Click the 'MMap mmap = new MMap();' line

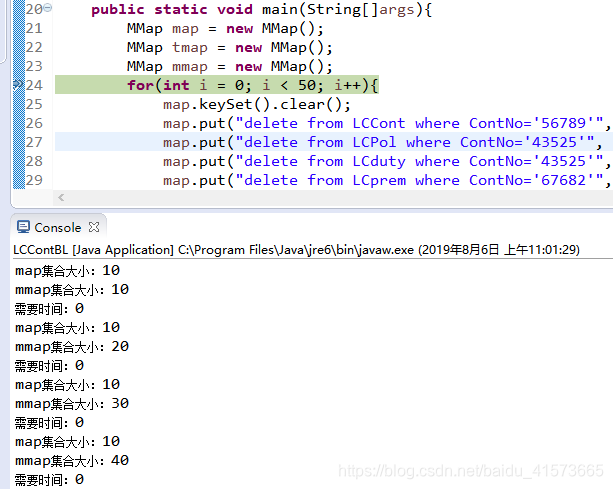230,66
